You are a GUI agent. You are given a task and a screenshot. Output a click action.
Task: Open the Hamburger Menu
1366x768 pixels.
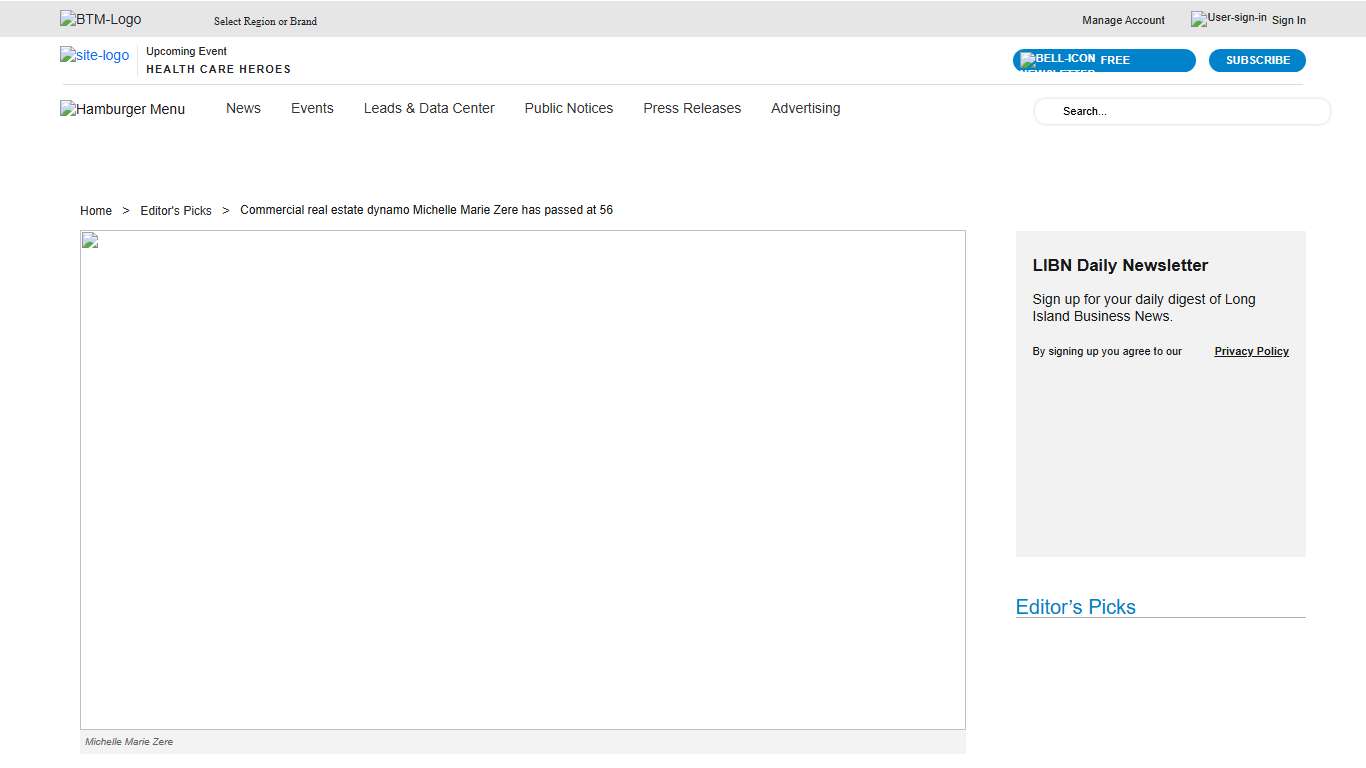[122, 109]
